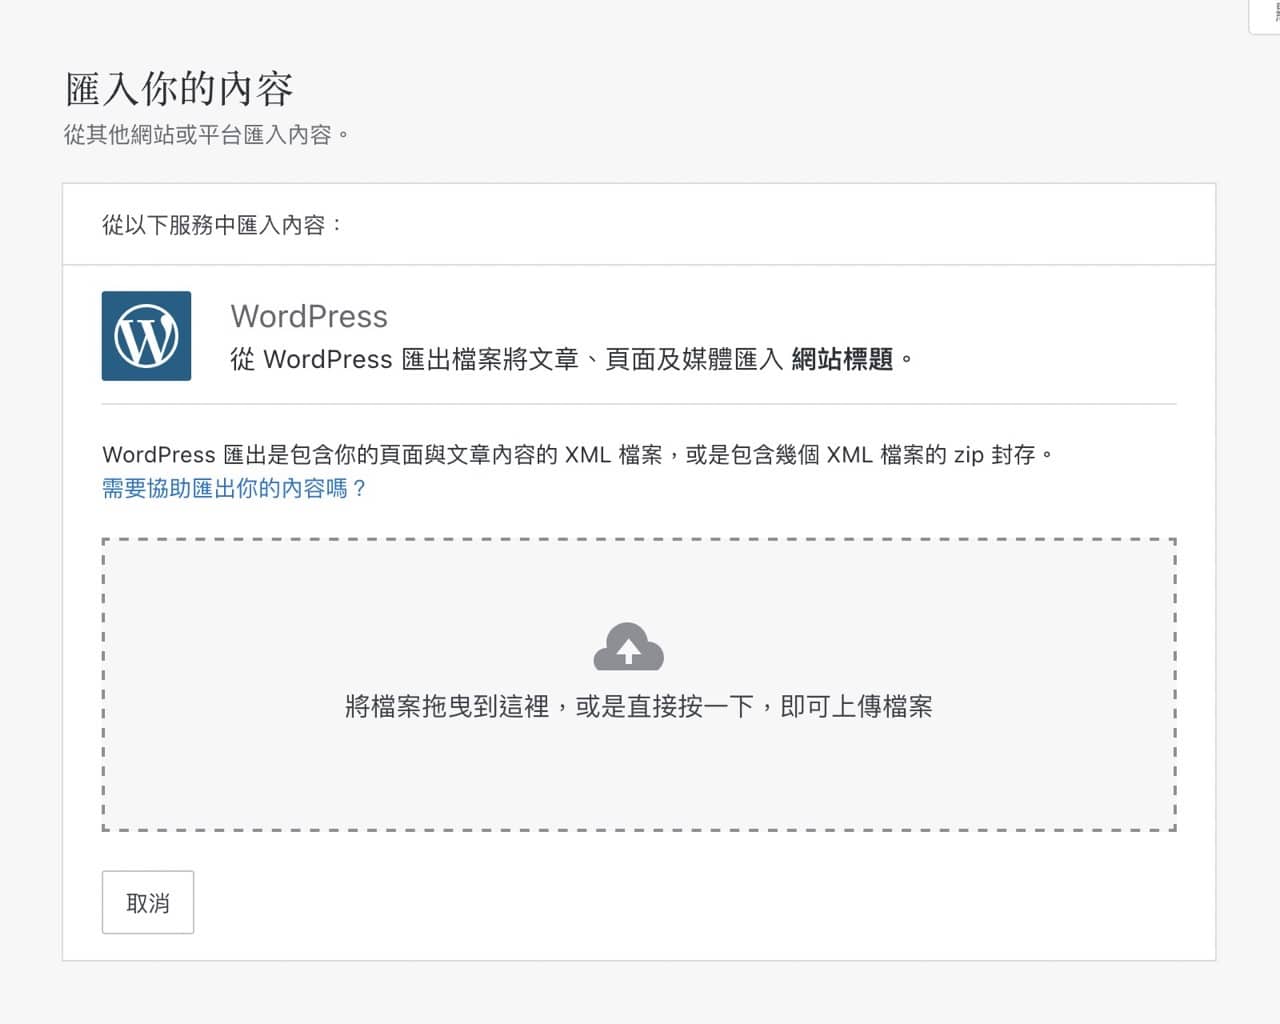The width and height of the screenshot is (1280, 1024).
Task: Click the dashed upload drop zone
Action: (639, 685)
